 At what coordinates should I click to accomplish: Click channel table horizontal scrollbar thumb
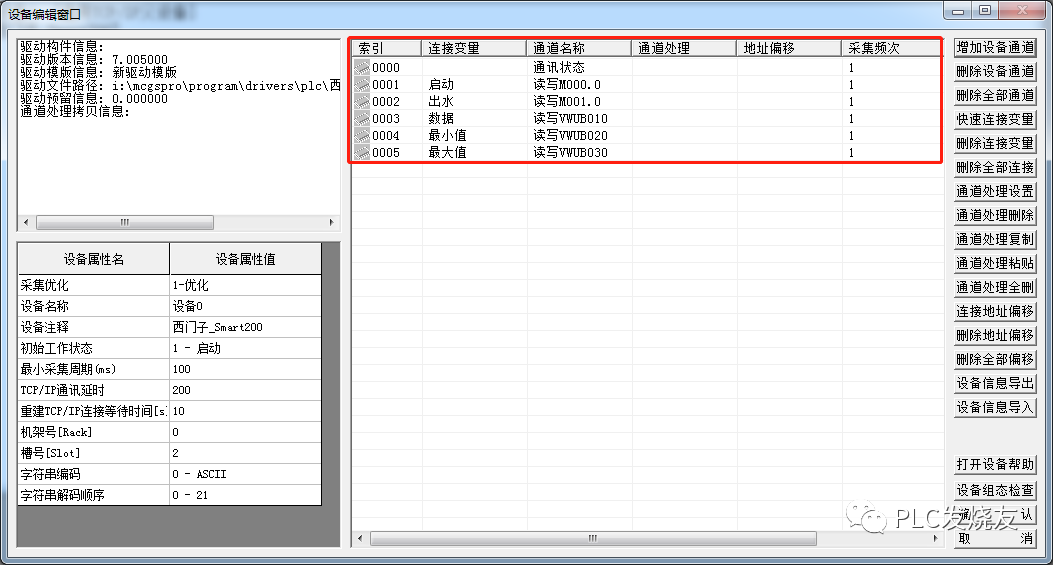pyautogui.click(x=593, y=538)
